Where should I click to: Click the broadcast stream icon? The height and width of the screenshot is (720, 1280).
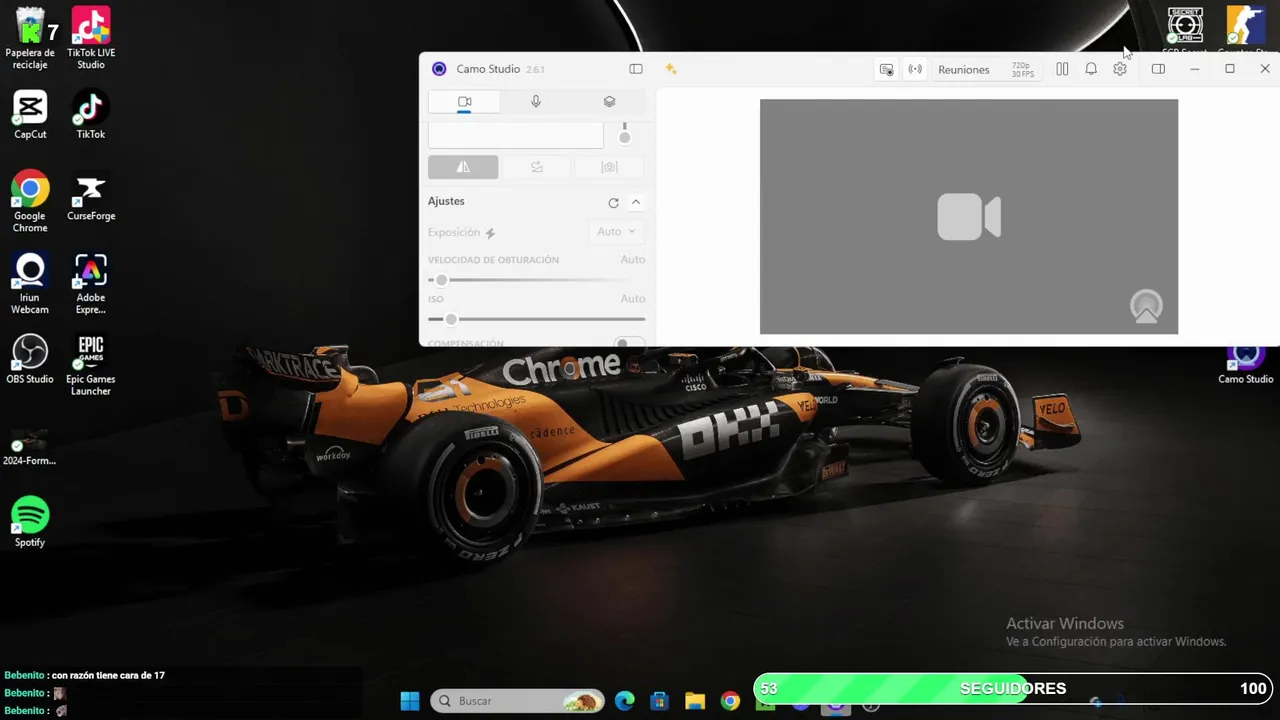tap(915, 70)
